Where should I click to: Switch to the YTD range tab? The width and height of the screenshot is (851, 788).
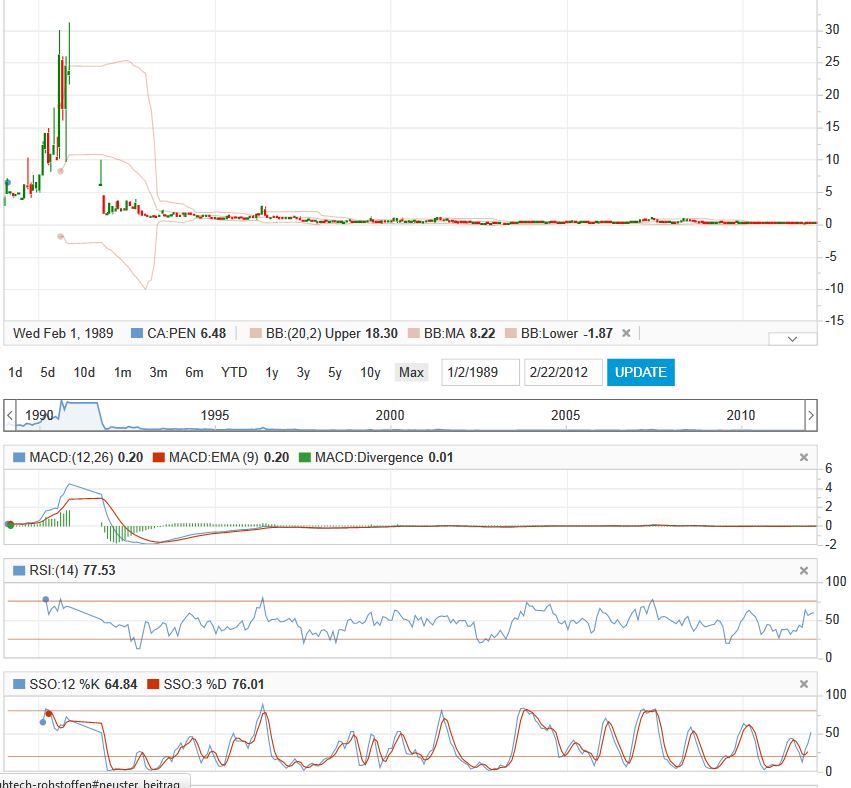point(233,371)
